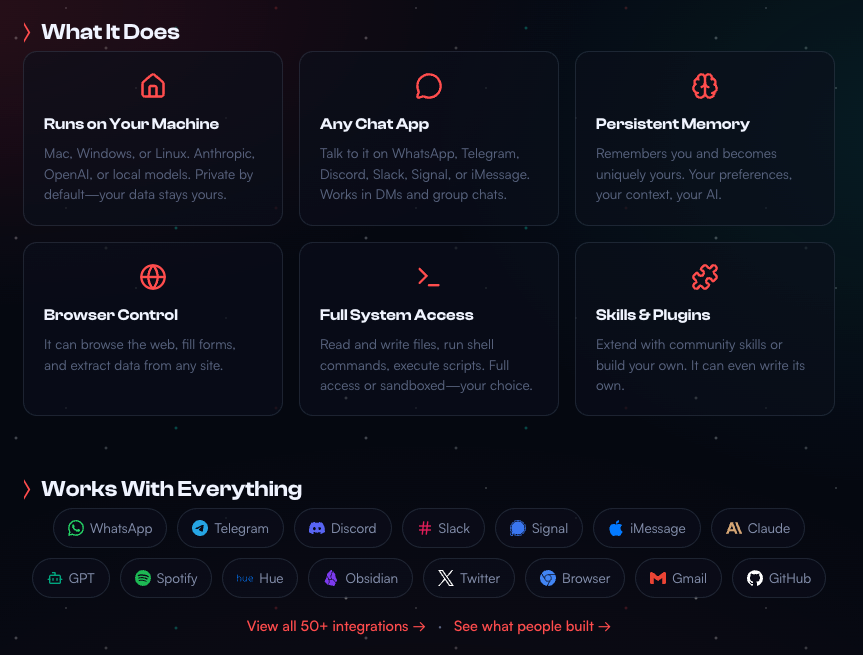Image resolution: width=863 pixels, height=655 pixels.
Task: Open the iMessage integration chip
Action: pos(646,528)
